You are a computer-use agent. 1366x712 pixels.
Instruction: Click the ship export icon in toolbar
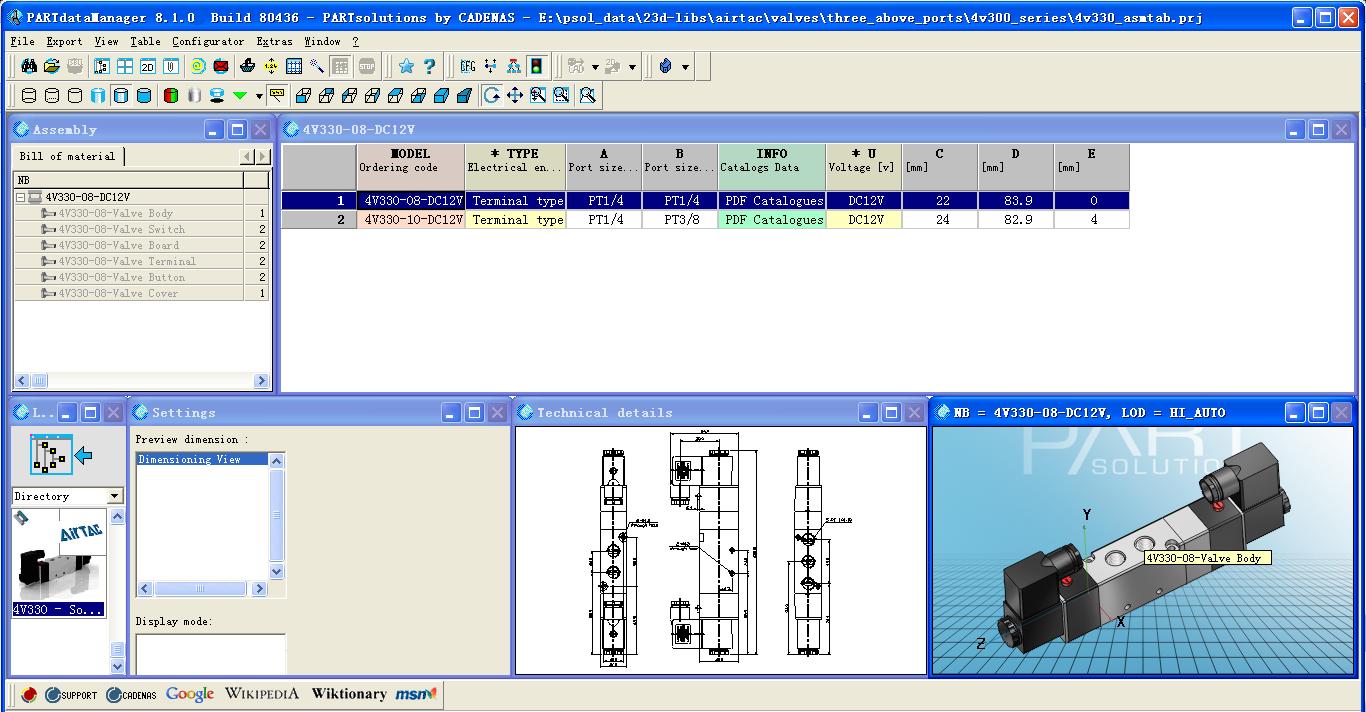point(248,66)
